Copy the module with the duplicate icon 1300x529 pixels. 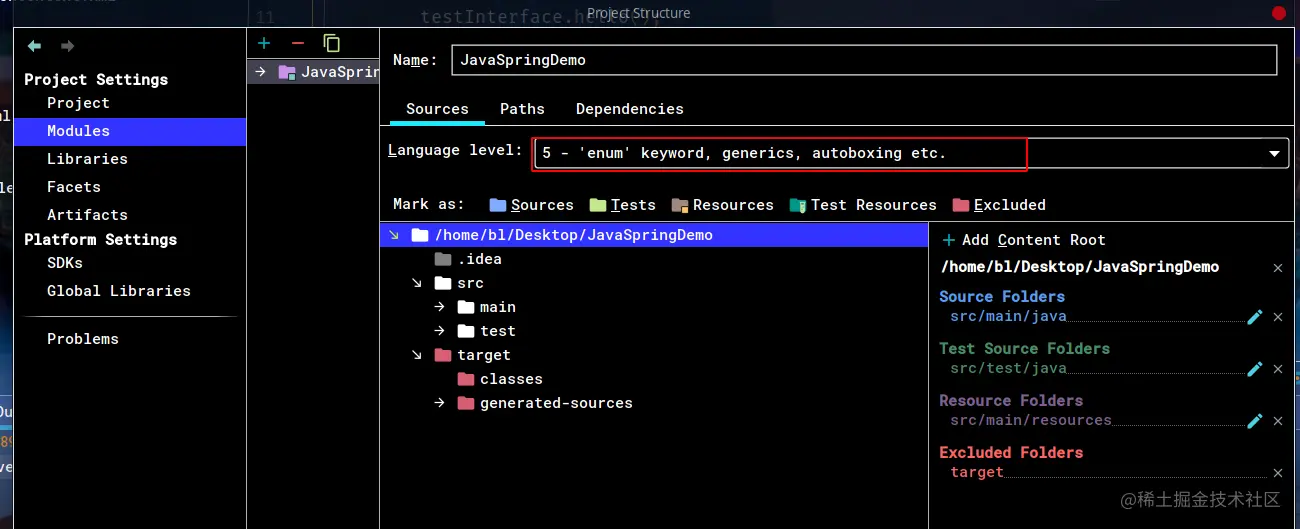pos(331,43)
